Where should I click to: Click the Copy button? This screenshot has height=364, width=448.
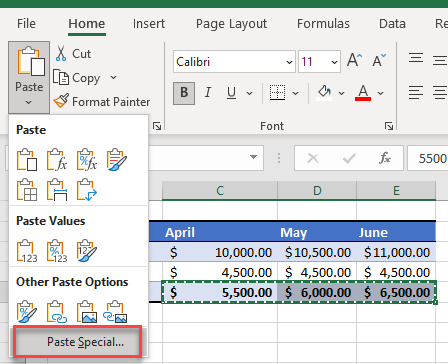click(76, 78)
